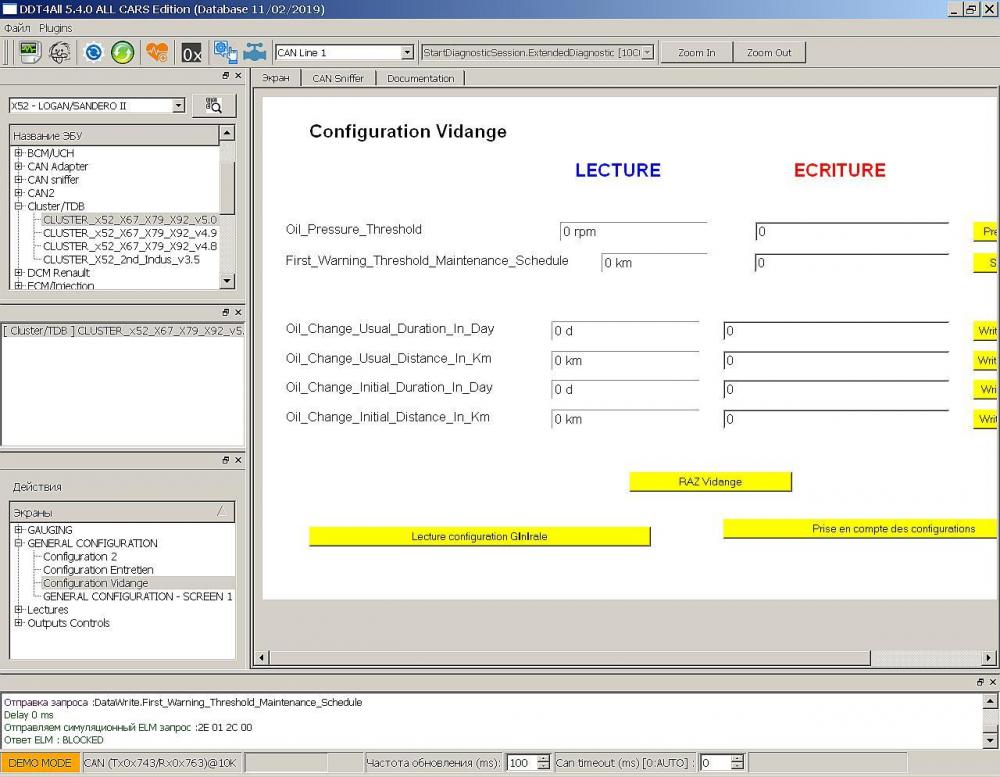Close the ECU list panel
Image resolution: width=1000 pixels, height=777 pixels.
tap(238, 75)
